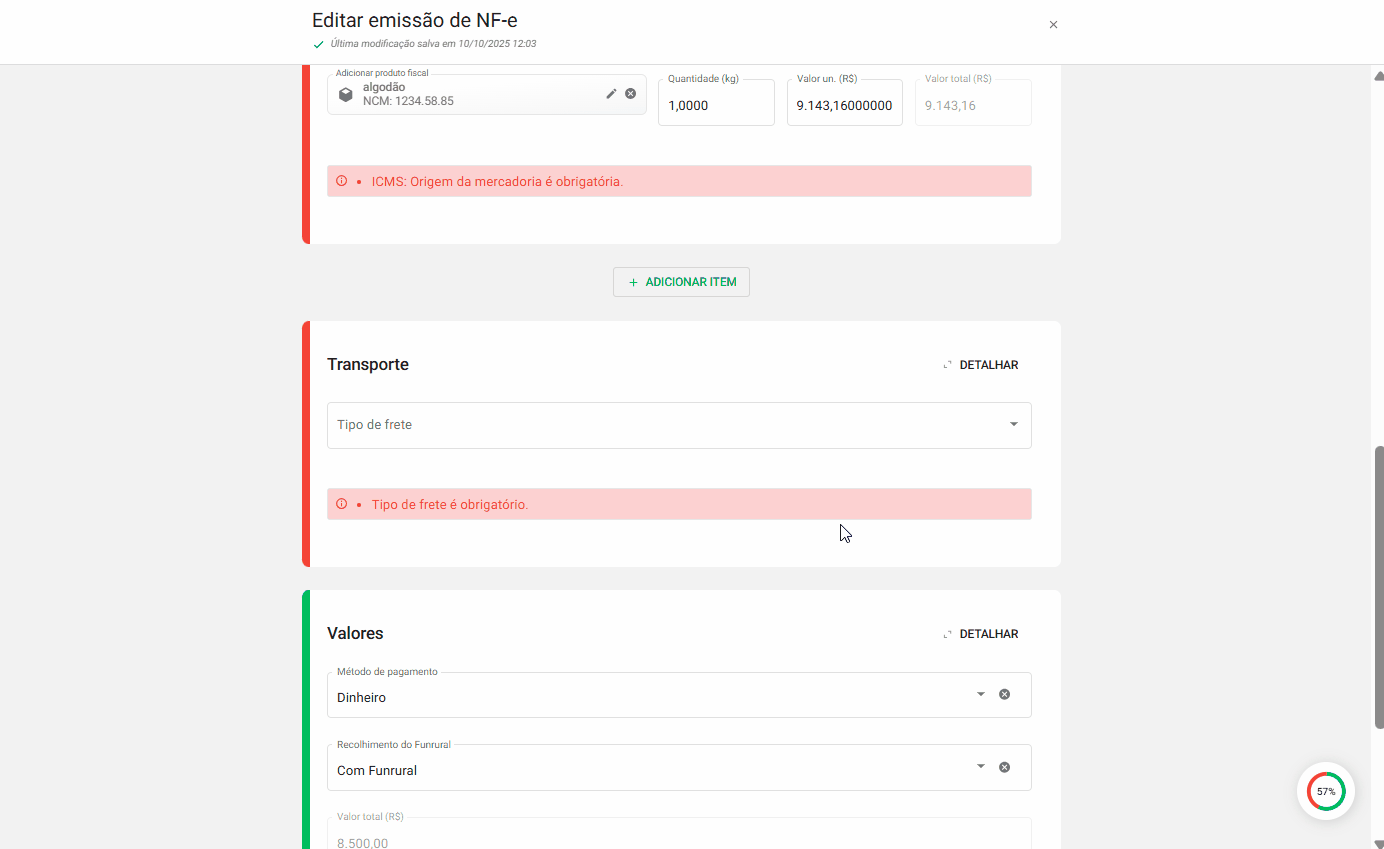The width and height of the screenshot is (1384, 849).
Task: Remove the algodão product via the X icon
Action: [x=630, y=93]
